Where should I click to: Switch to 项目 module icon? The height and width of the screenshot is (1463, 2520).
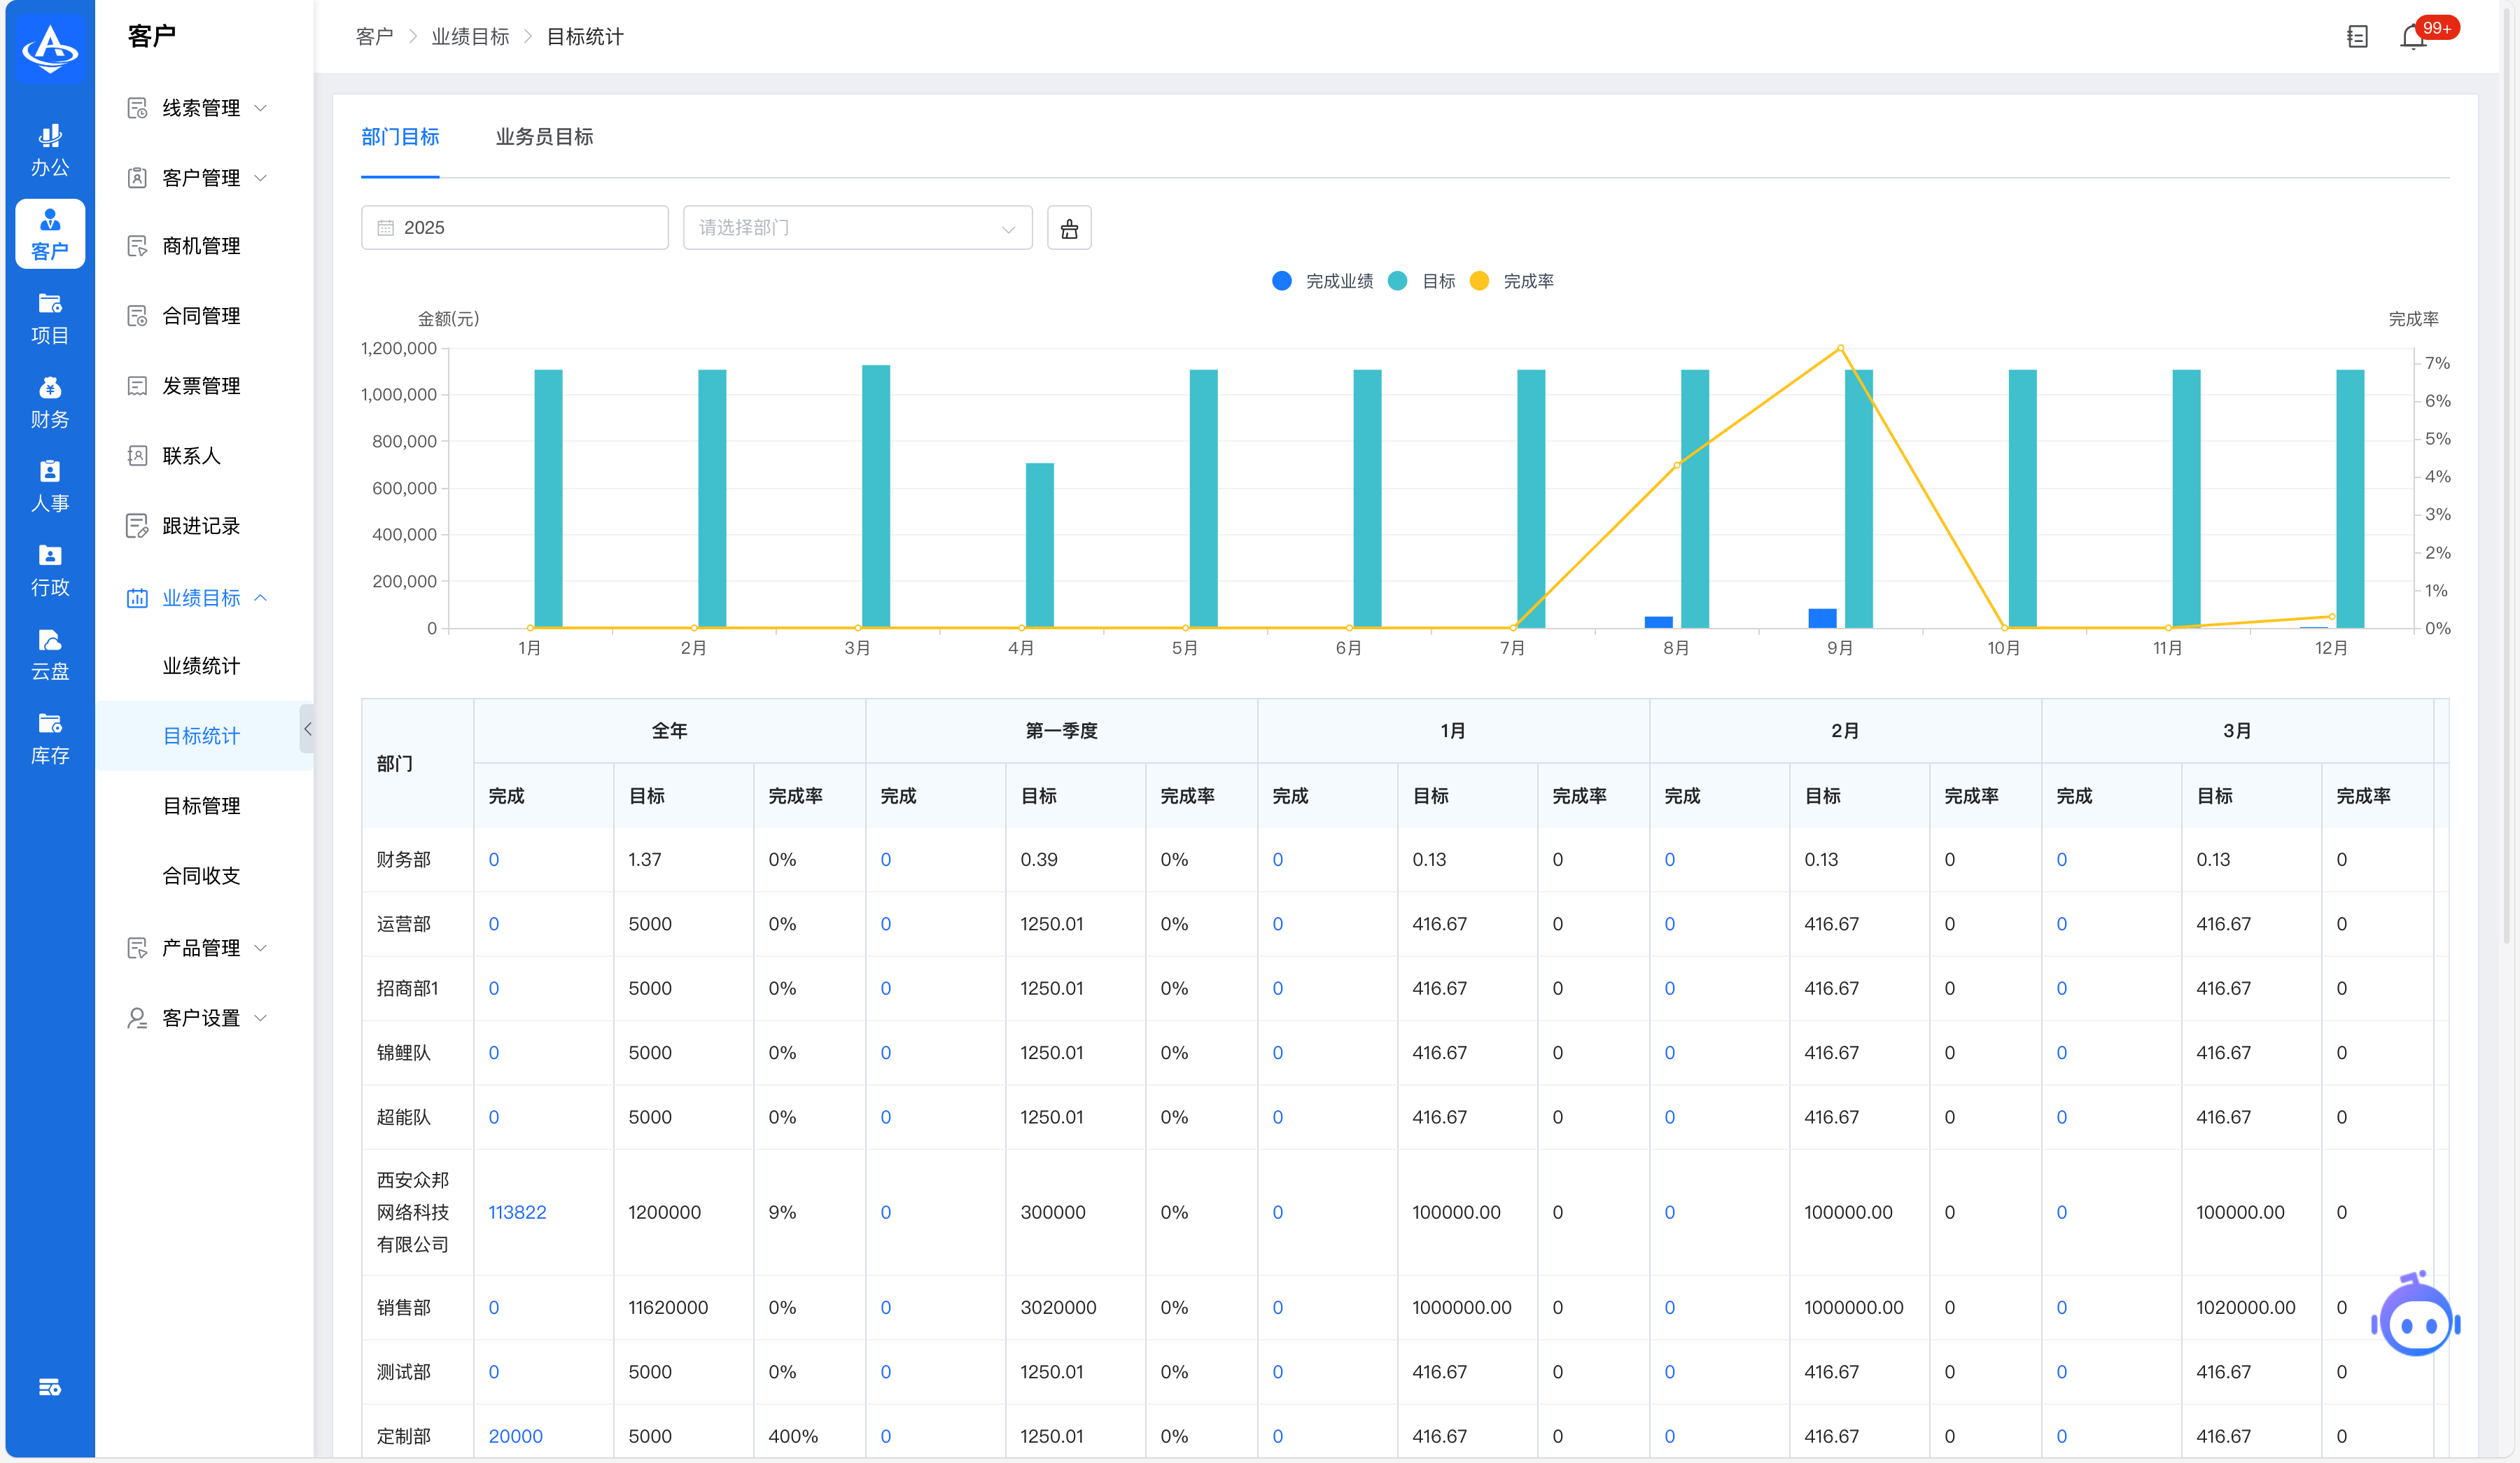tap(50, 318)
